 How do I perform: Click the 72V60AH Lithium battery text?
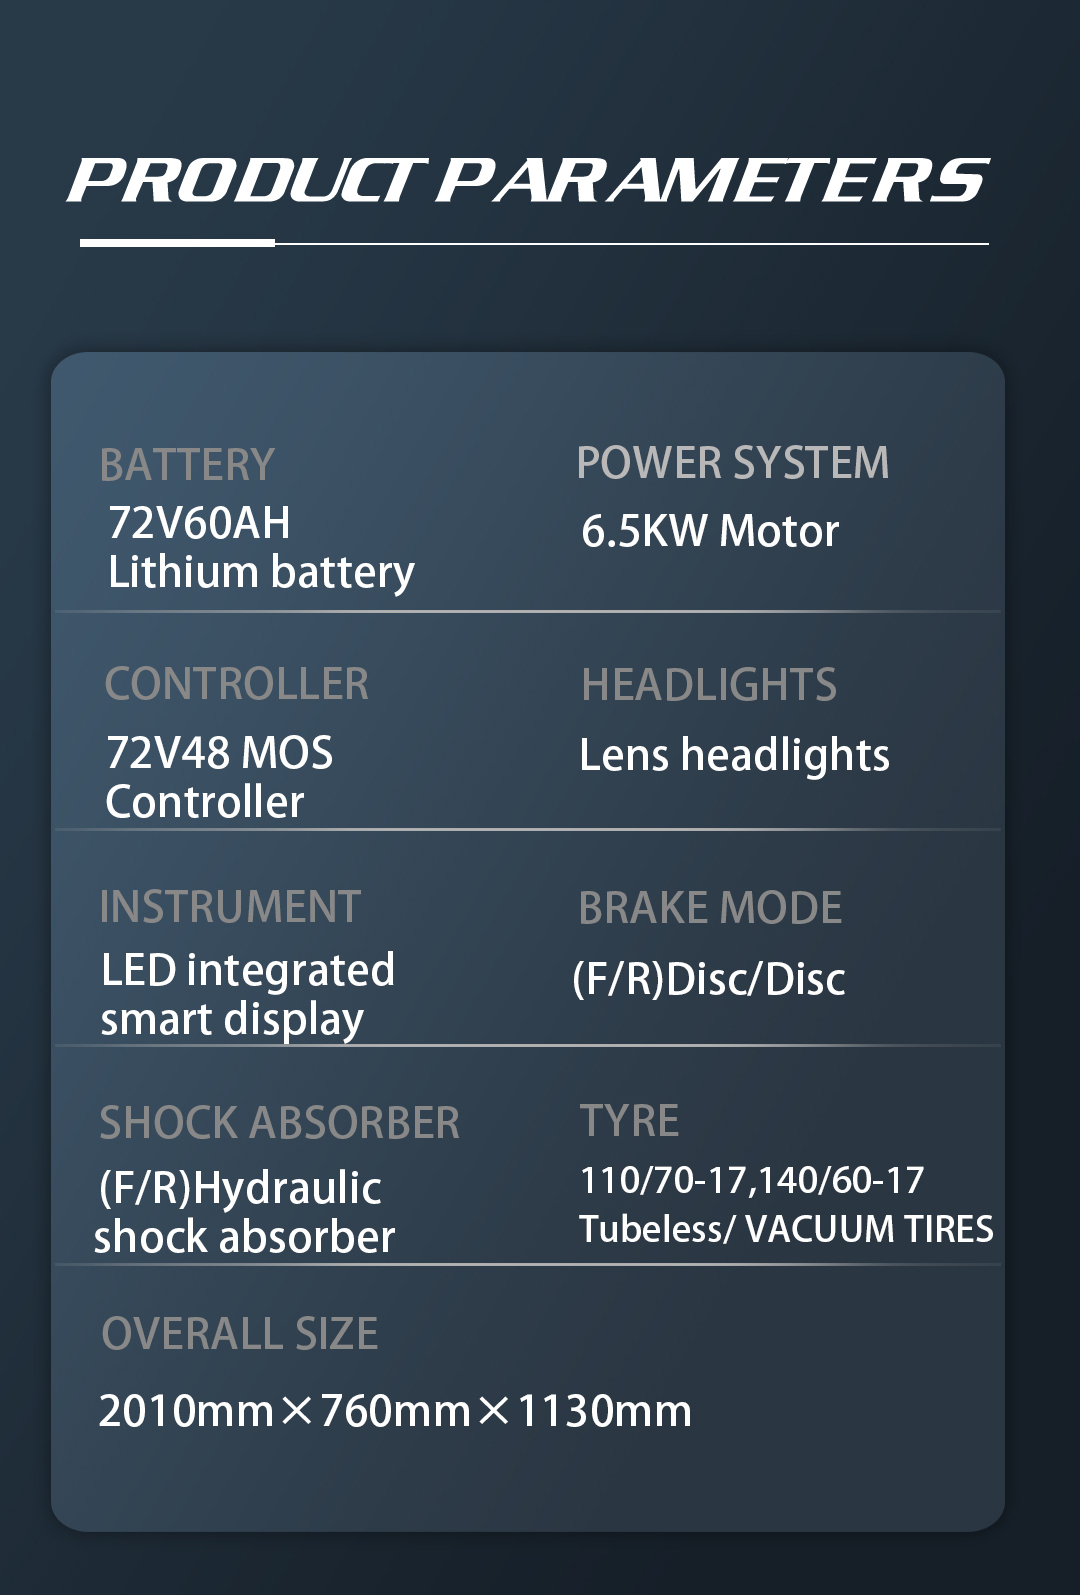click(x=261, y=548)
